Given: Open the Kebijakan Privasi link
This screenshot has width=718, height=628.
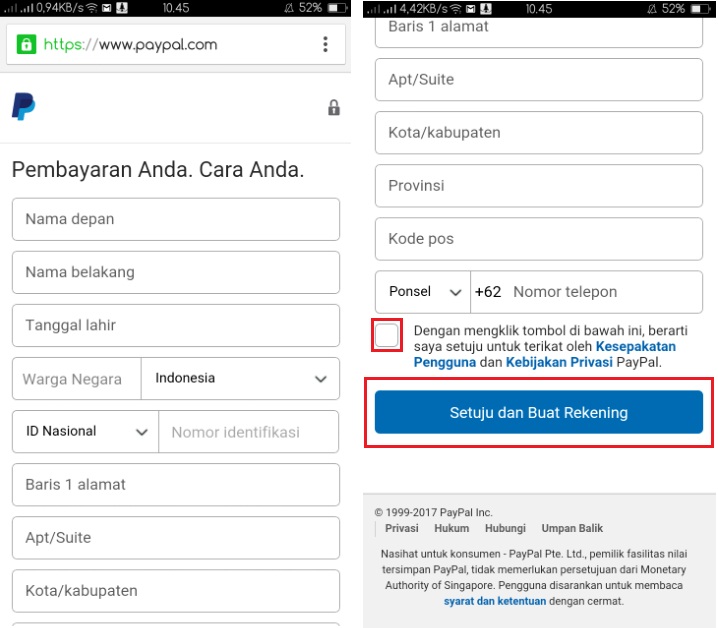Looking at the screenshot, I should coord(559,362).
